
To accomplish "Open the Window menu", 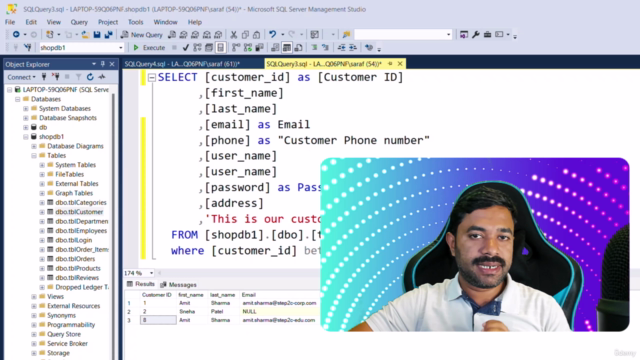I will pos(165,22).
